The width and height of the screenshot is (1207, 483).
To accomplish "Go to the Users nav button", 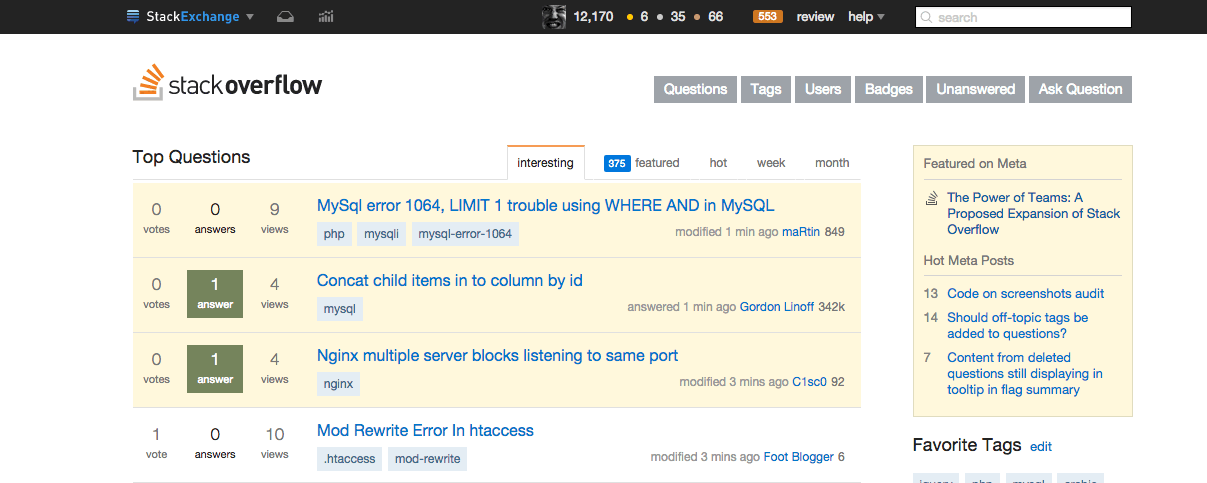I will click(x=823, y=89).
